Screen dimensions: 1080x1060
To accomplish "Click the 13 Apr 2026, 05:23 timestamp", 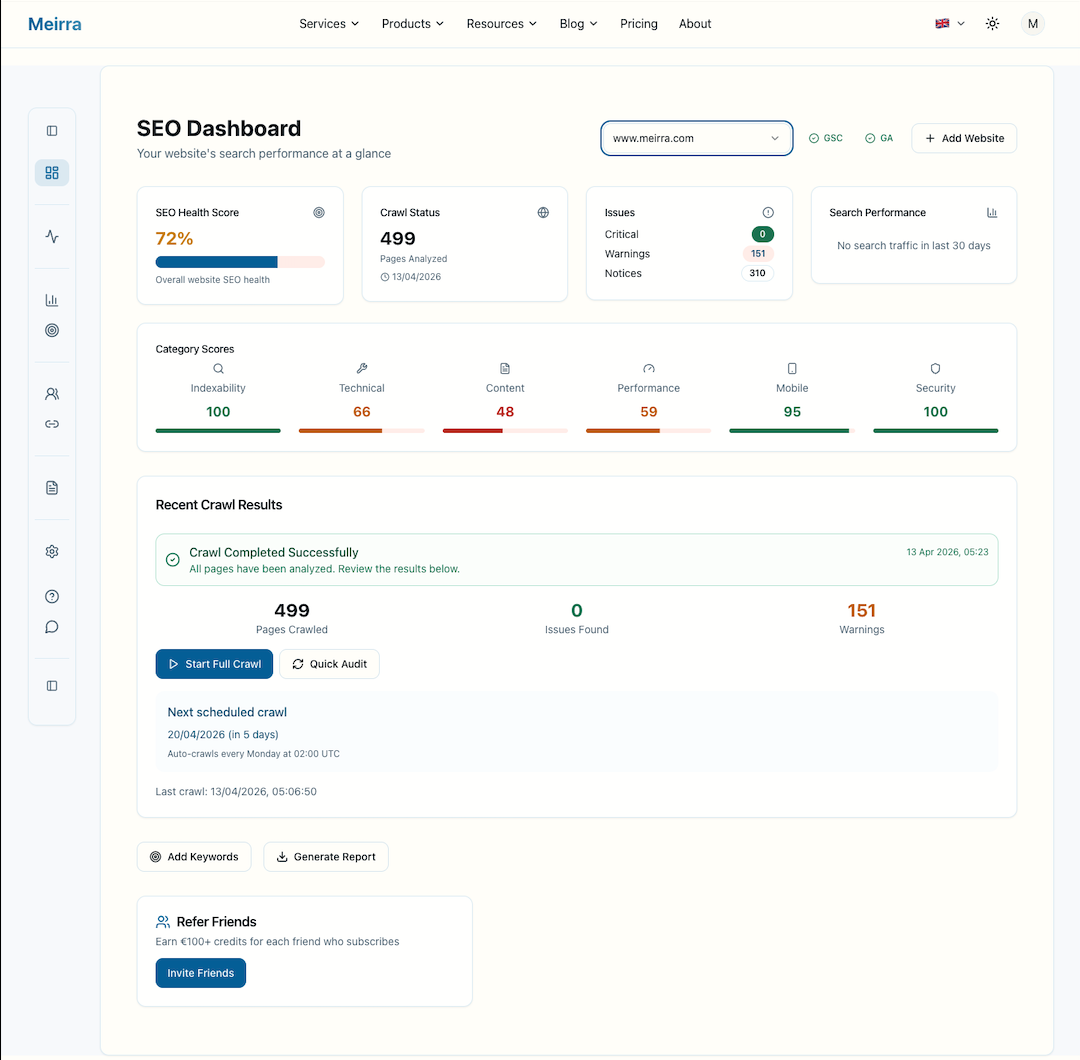I will click(947, 552).
